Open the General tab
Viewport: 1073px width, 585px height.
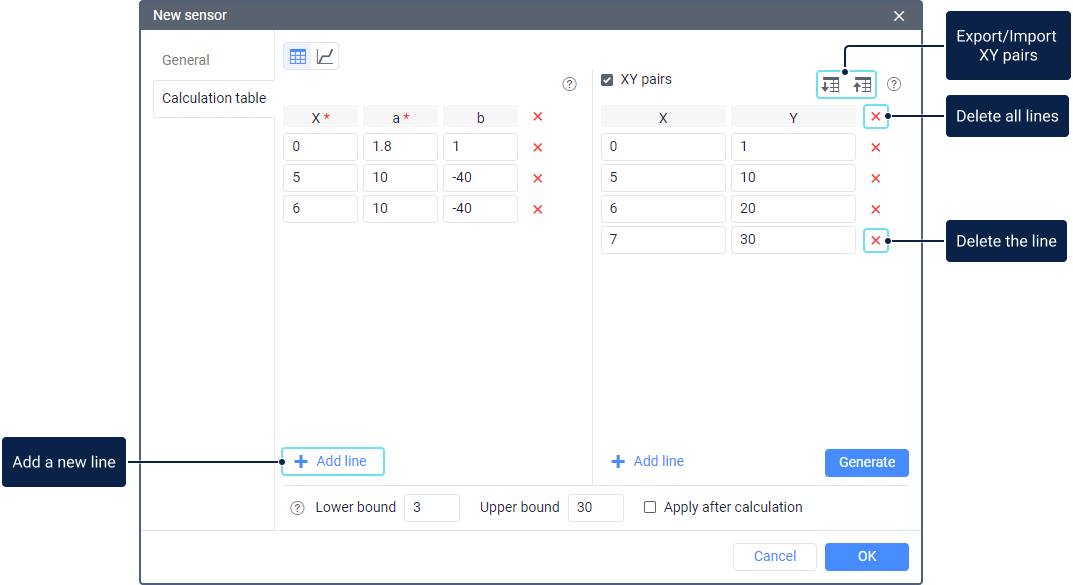pyautogui.click(x=186, y=60)
